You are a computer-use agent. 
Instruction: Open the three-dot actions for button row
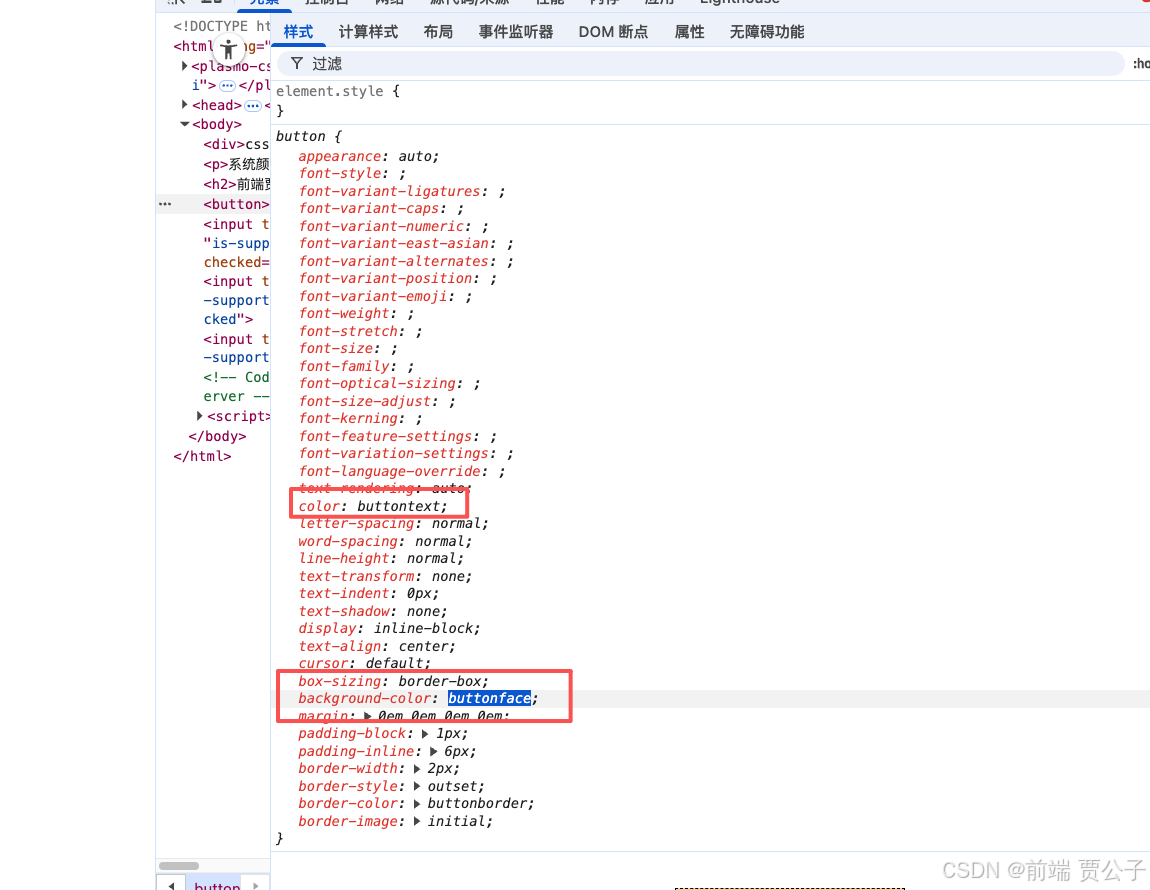(x=165, y=204)
